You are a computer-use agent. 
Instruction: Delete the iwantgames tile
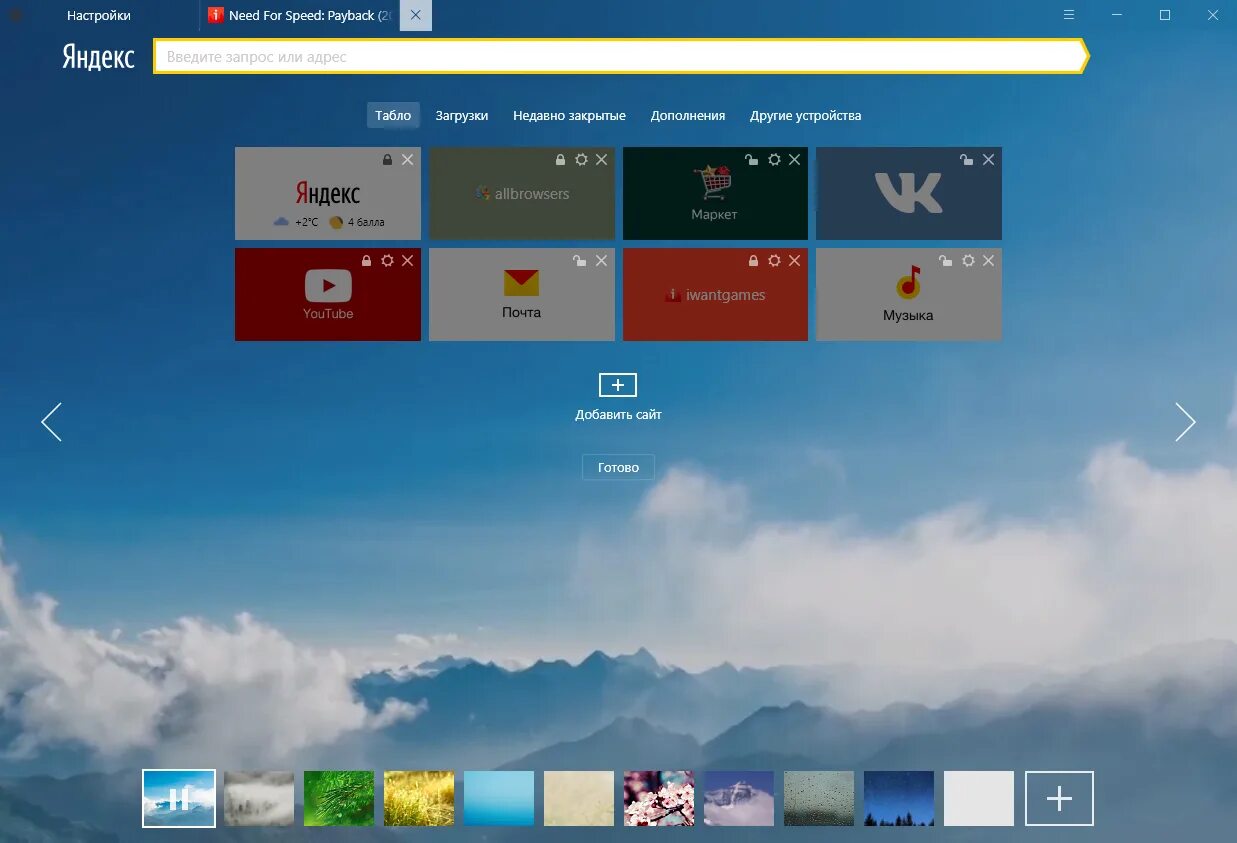[794, 260]
